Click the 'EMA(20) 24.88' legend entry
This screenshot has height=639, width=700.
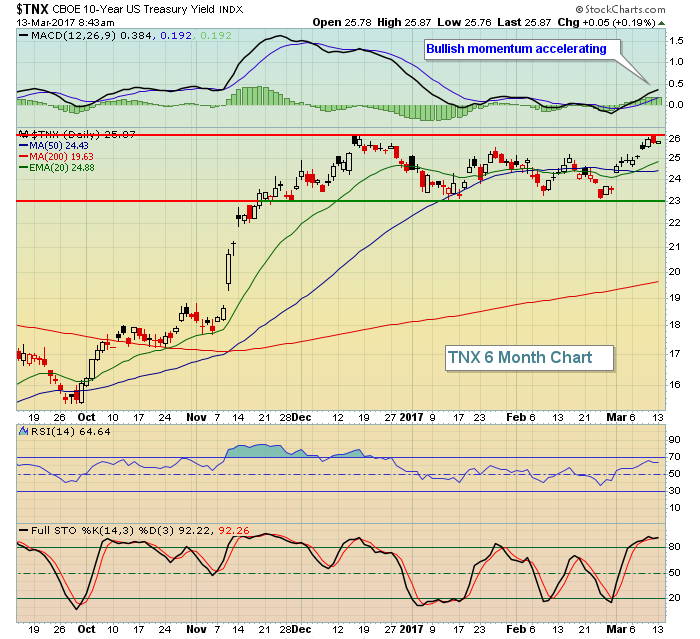pos(62,168)
